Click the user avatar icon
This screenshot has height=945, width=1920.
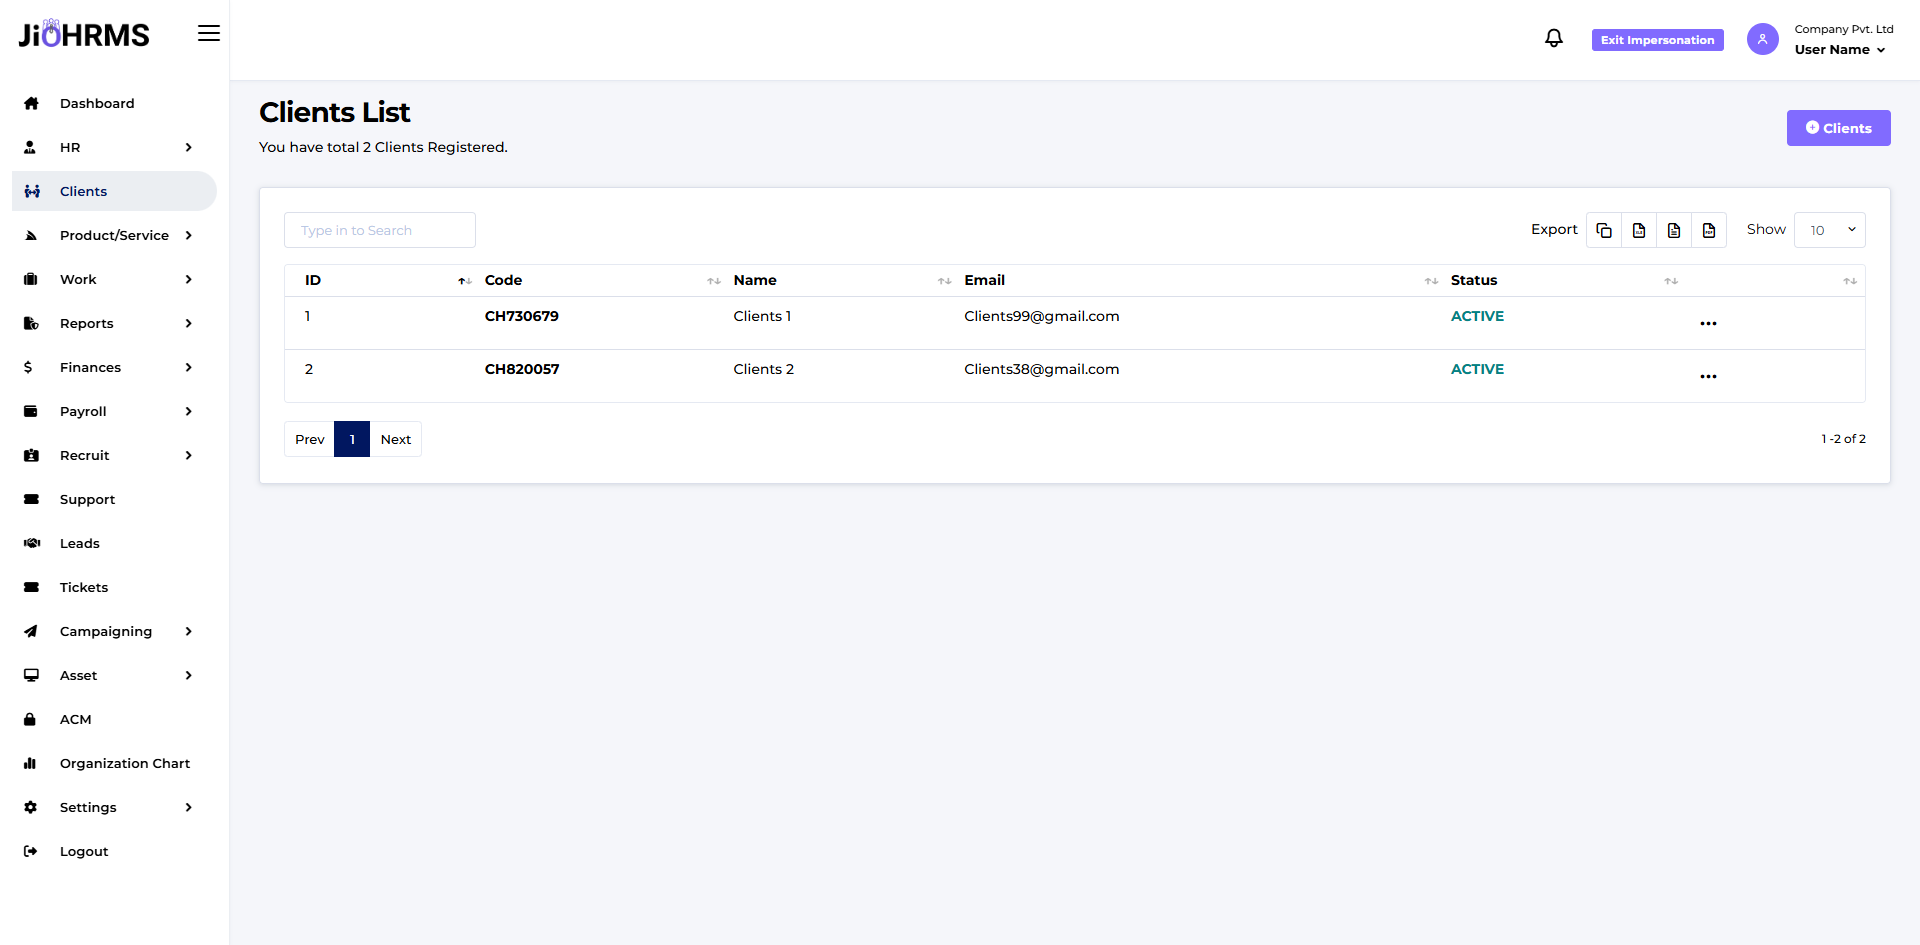tap(1762, 39)
